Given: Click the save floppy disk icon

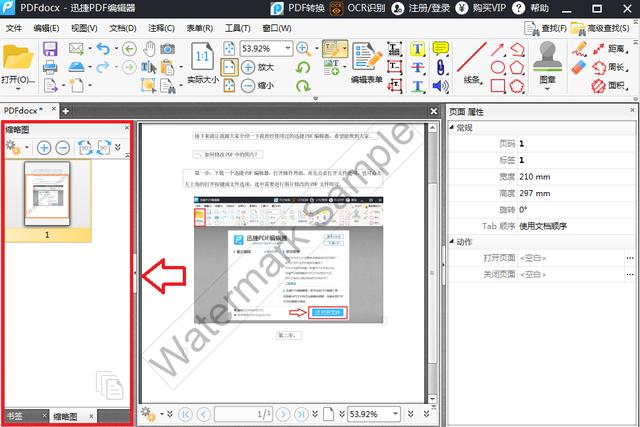Looking at the screenshot, I should click(x=50, y=49).
